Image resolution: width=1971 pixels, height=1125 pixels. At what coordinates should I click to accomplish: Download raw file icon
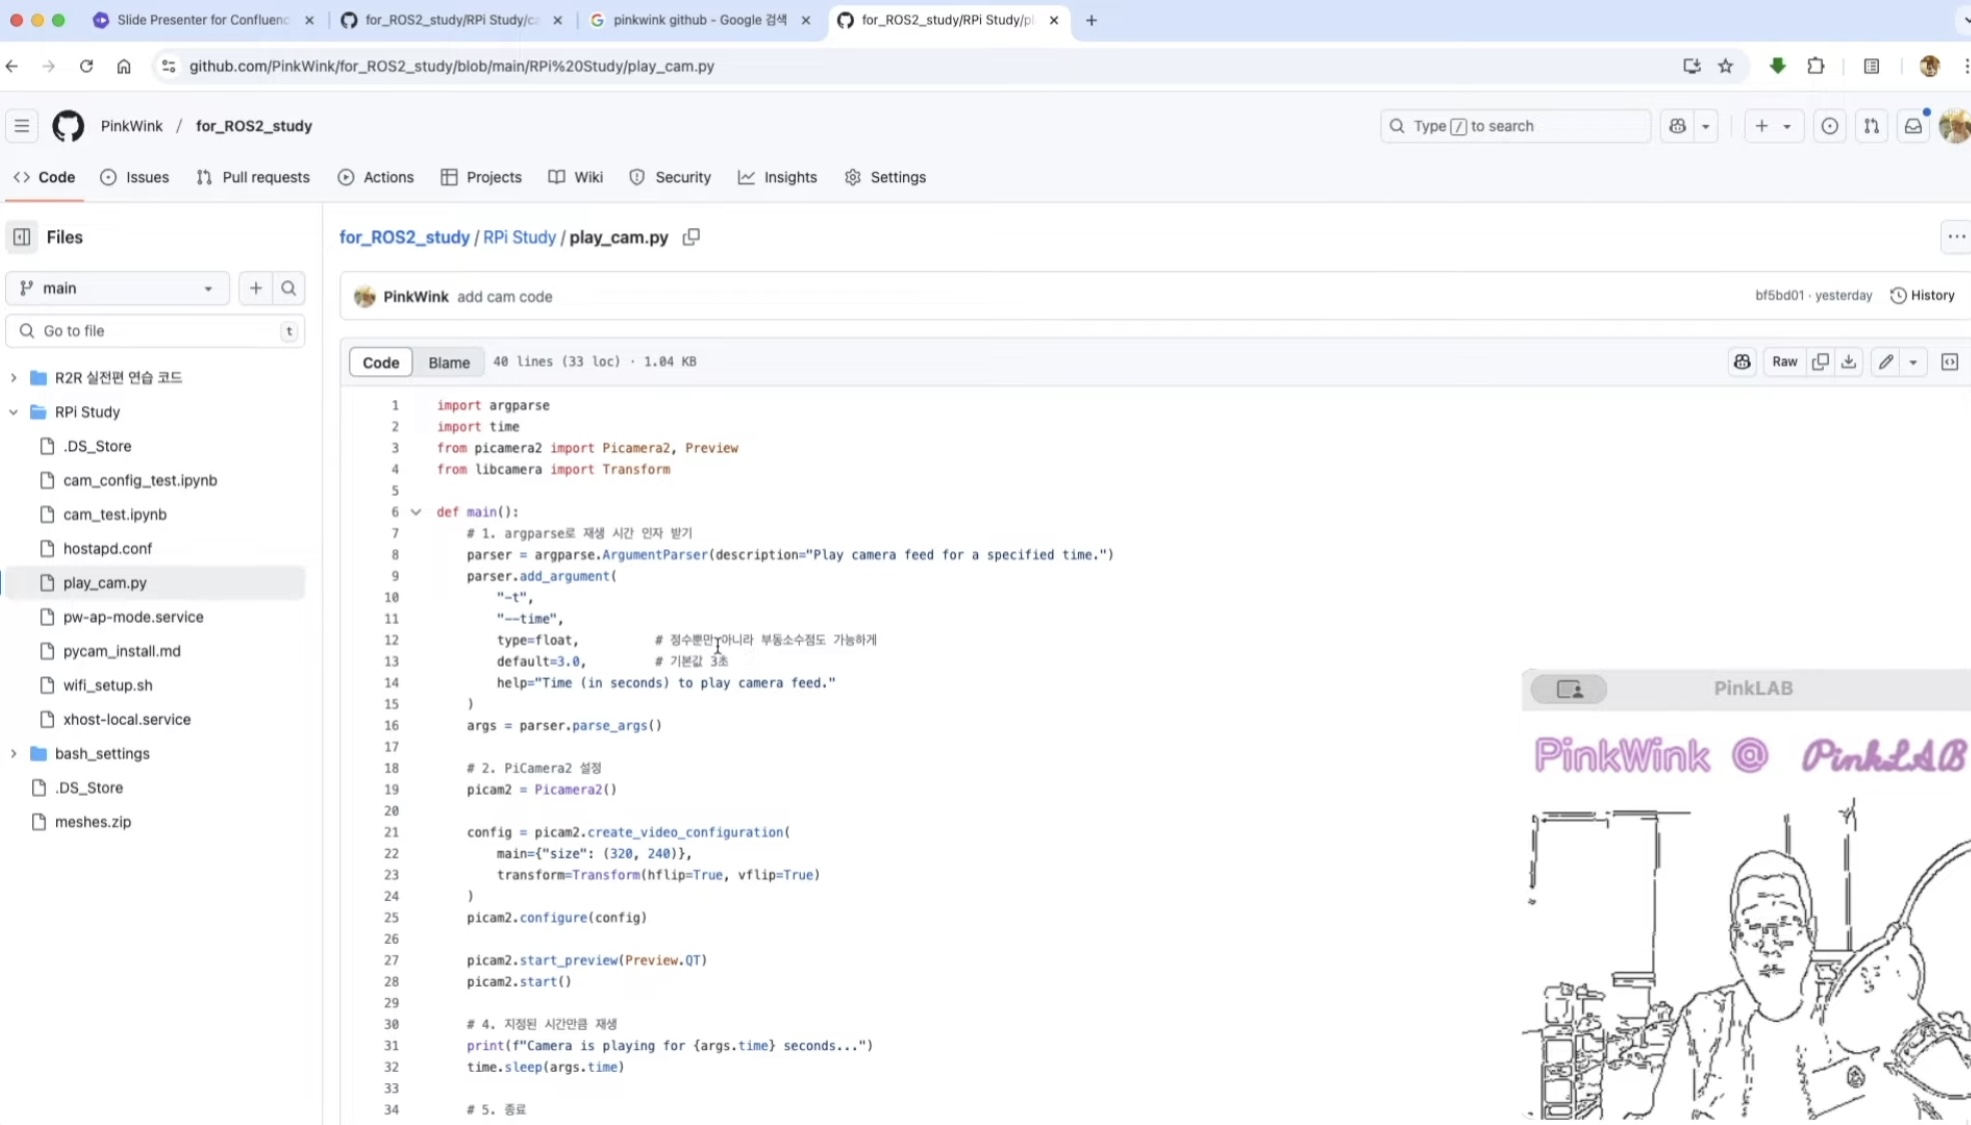tap(1849, 362)
